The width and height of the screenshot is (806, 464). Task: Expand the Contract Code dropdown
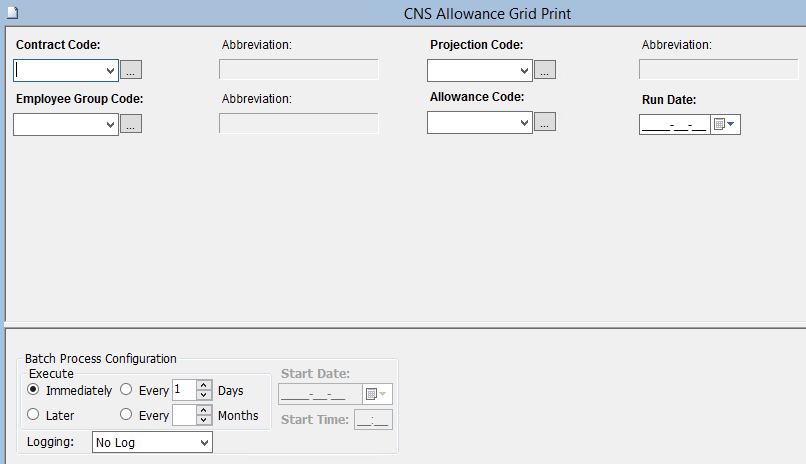[110, 70]
